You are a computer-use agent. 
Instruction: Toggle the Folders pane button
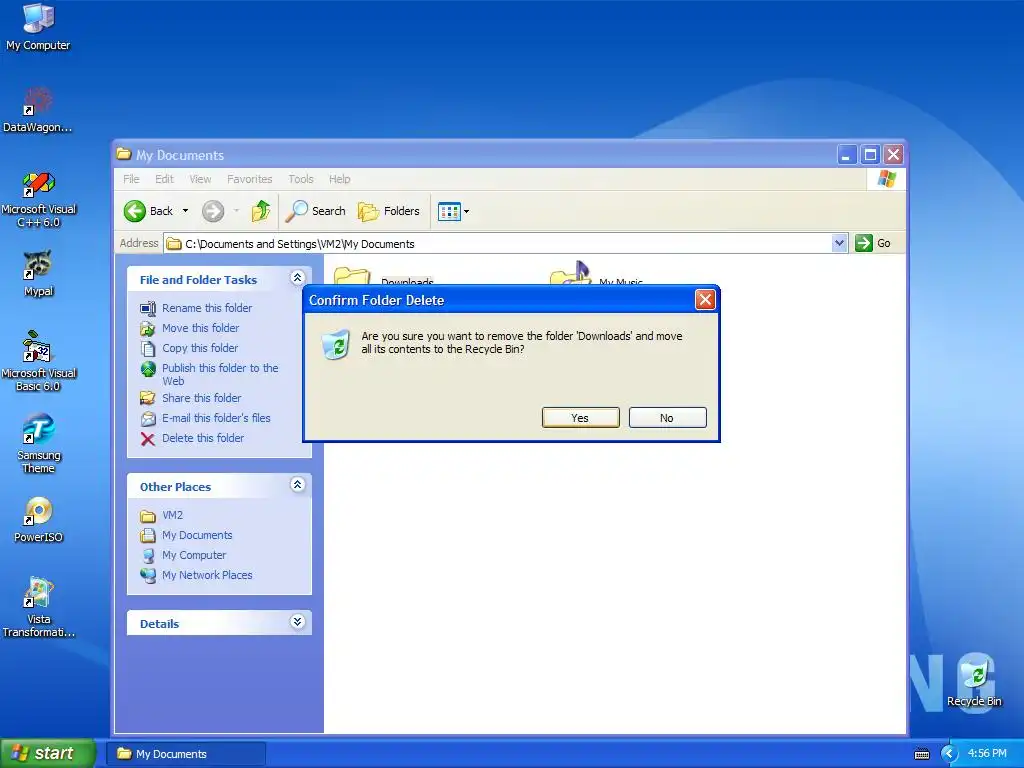389,211
